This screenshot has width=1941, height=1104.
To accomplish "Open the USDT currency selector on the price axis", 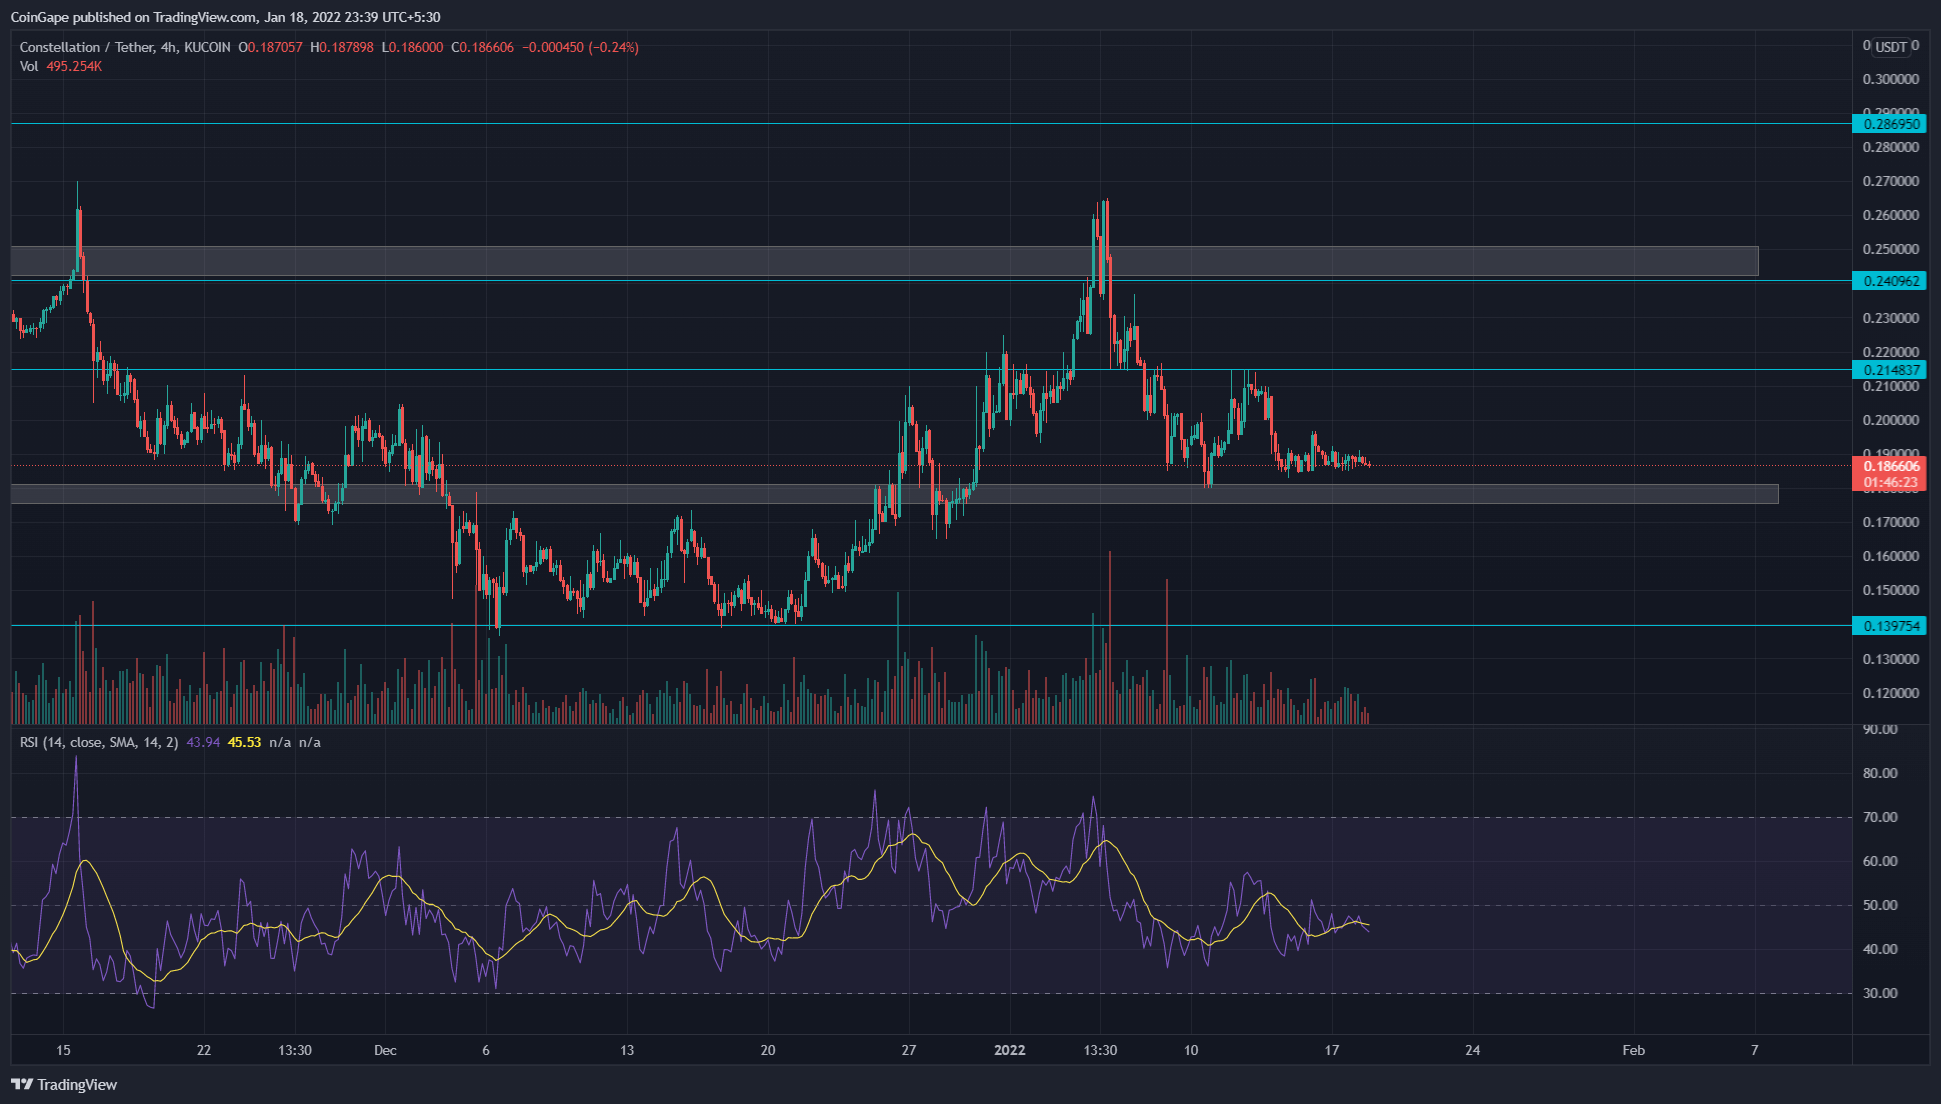I will [x=1890, y=46].
